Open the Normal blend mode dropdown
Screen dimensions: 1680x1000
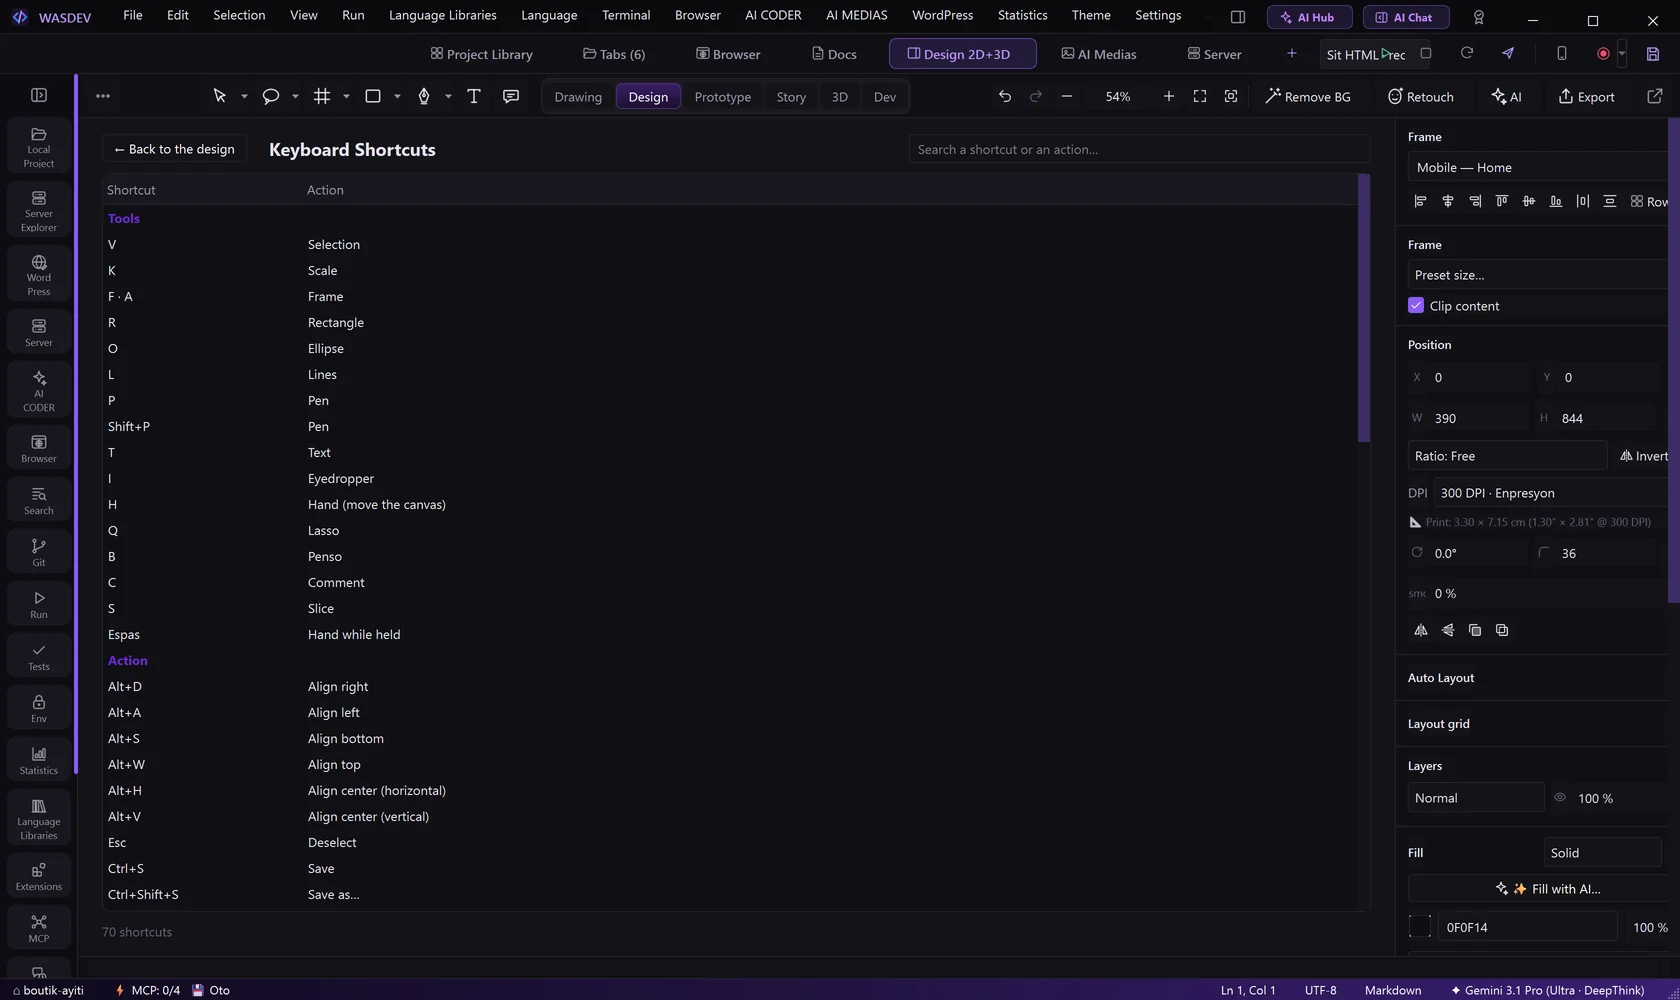point(1476,798)
